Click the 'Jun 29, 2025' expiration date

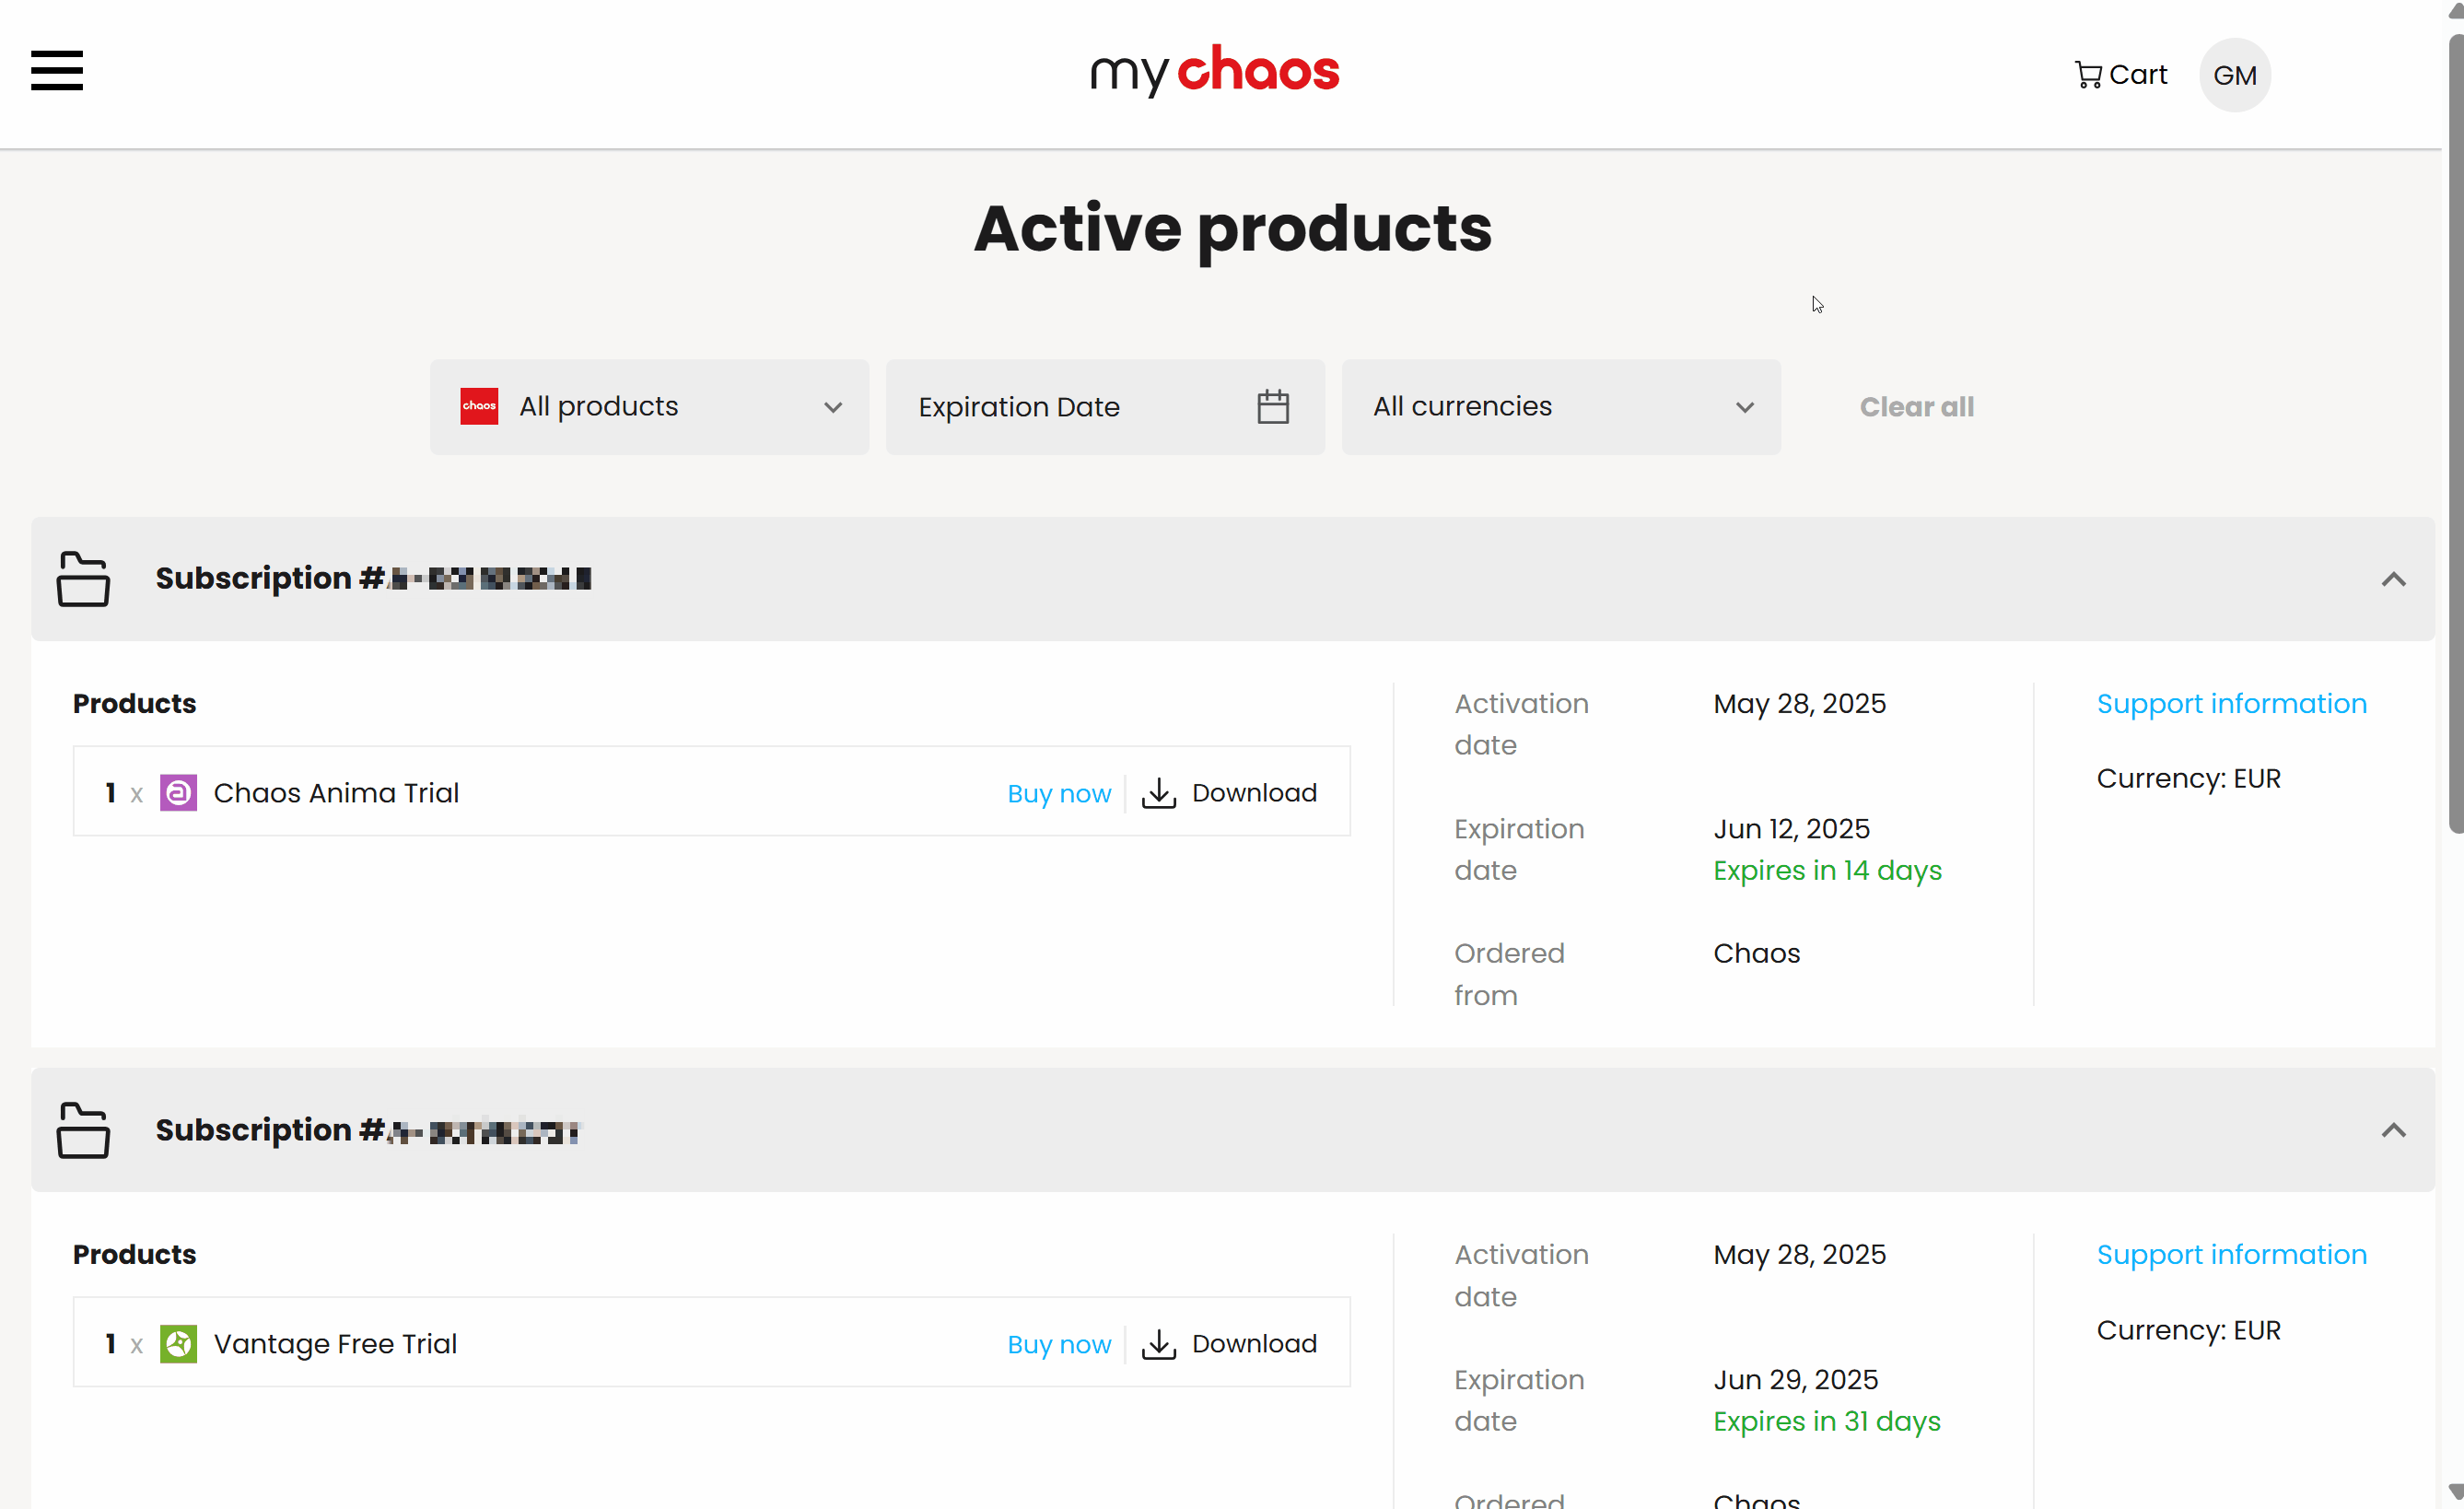(1795, 1380)
